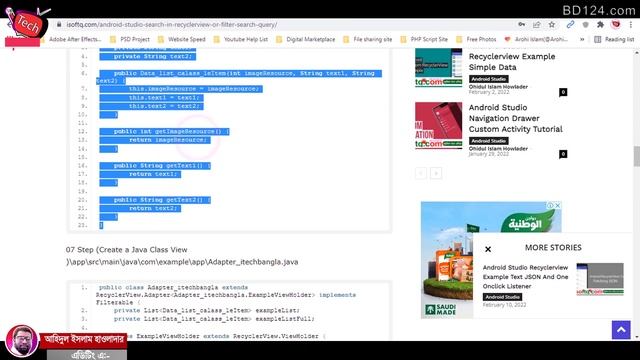Click Android Studio tag under Recyclerview article
The height and width of the screenshot is (360, 640).
click(x=489, y=79)
